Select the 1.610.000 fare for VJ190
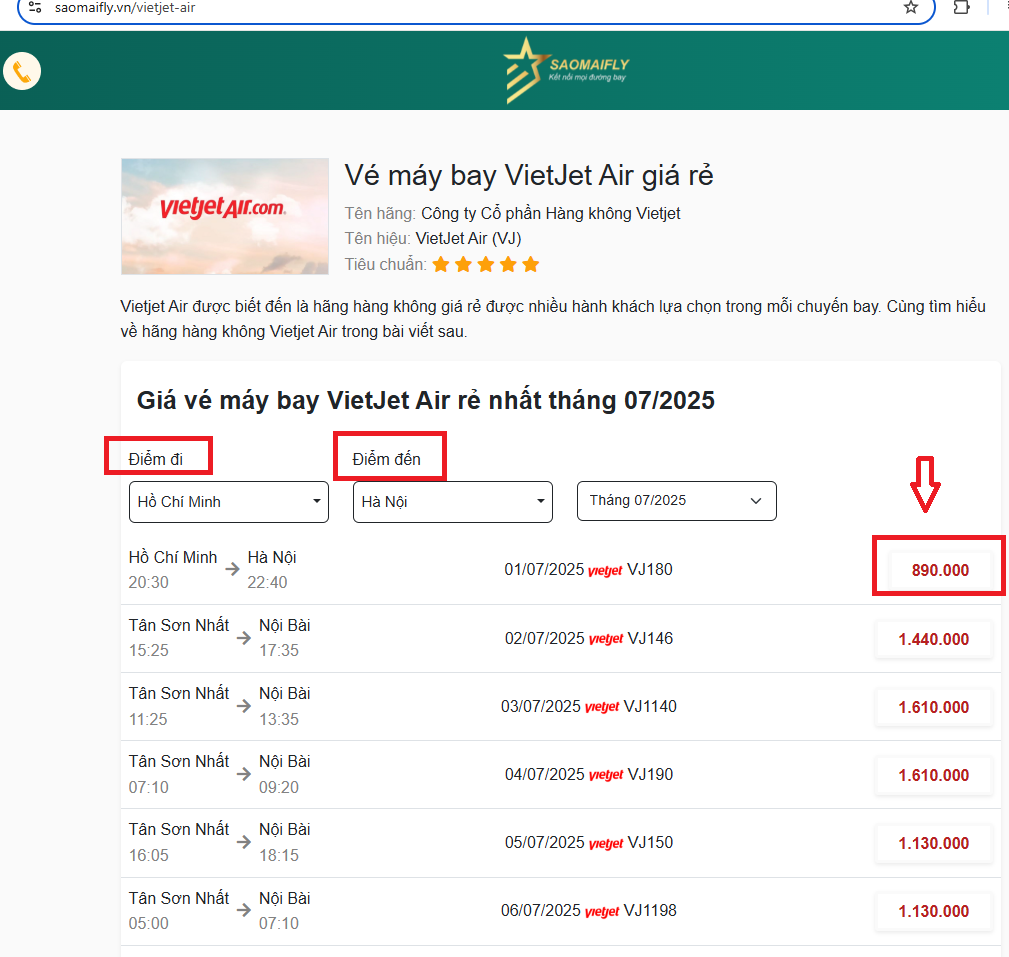The height and width of the screenshot is (957, 1009). coord(934,775)
